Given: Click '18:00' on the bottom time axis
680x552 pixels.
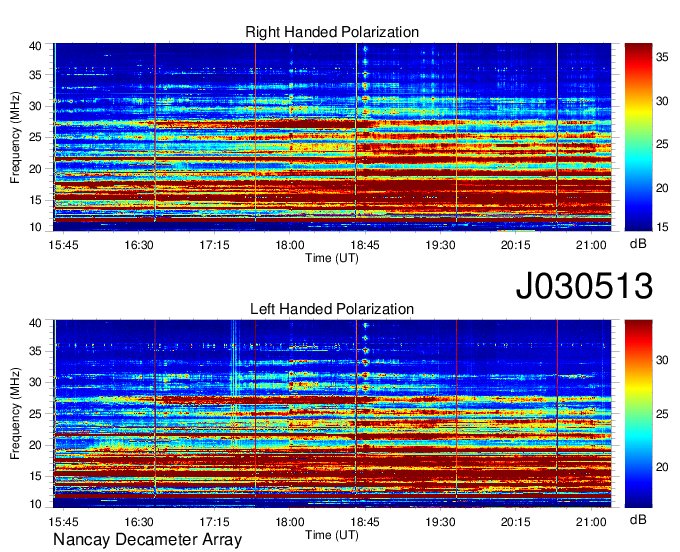Looking at the screenshot, I should (x=290, y=522).
